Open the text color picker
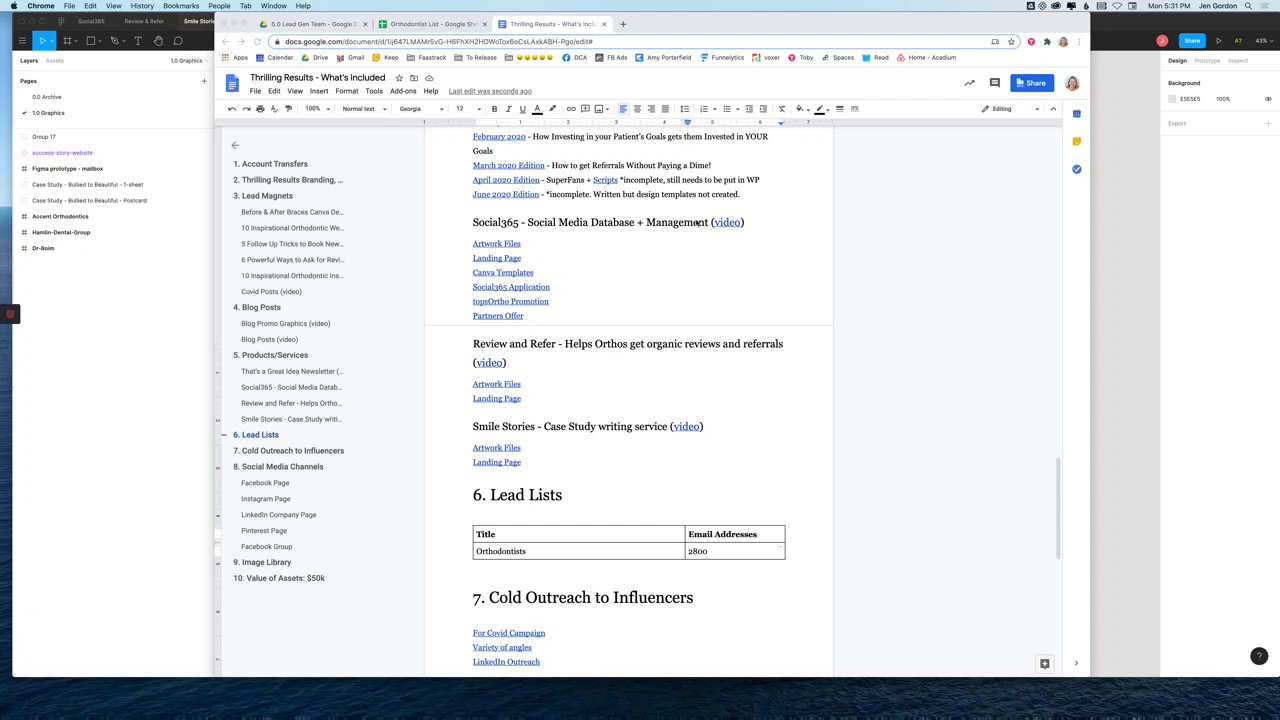Screen dimensions: 1280x720 537,109
